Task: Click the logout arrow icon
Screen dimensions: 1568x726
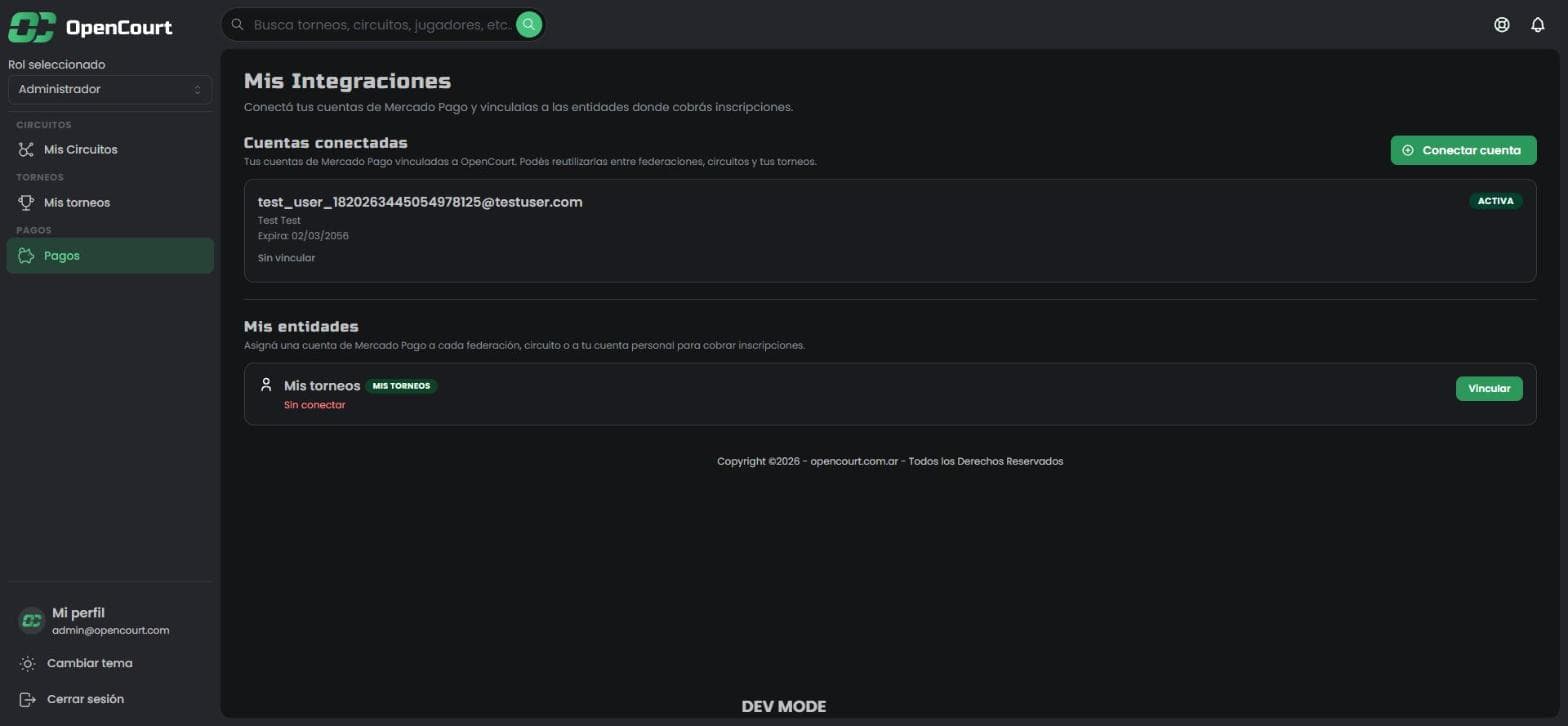Action: point(28,700)
